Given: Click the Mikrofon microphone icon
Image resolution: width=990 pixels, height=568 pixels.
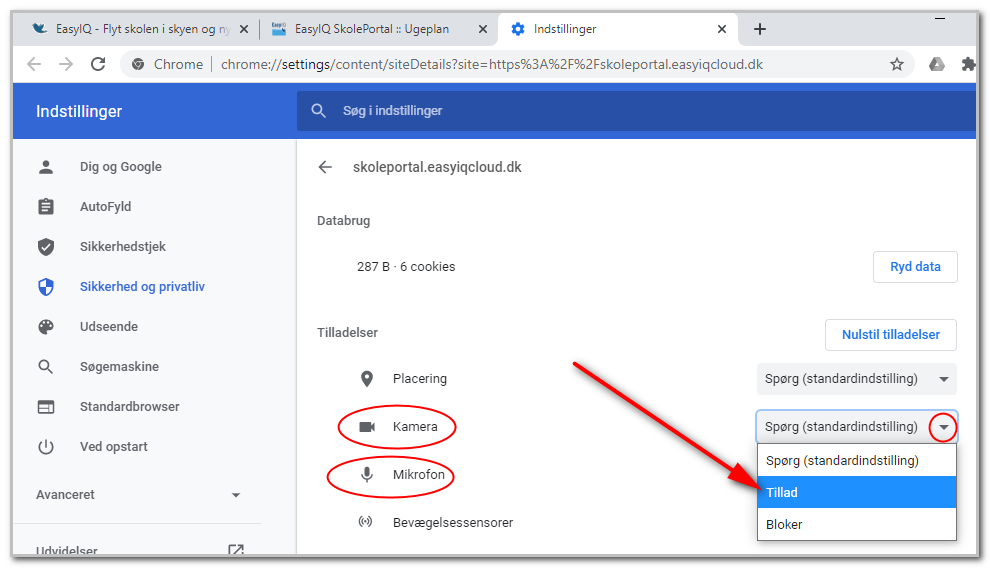Looking at the screenshot, I should point(367,475).
